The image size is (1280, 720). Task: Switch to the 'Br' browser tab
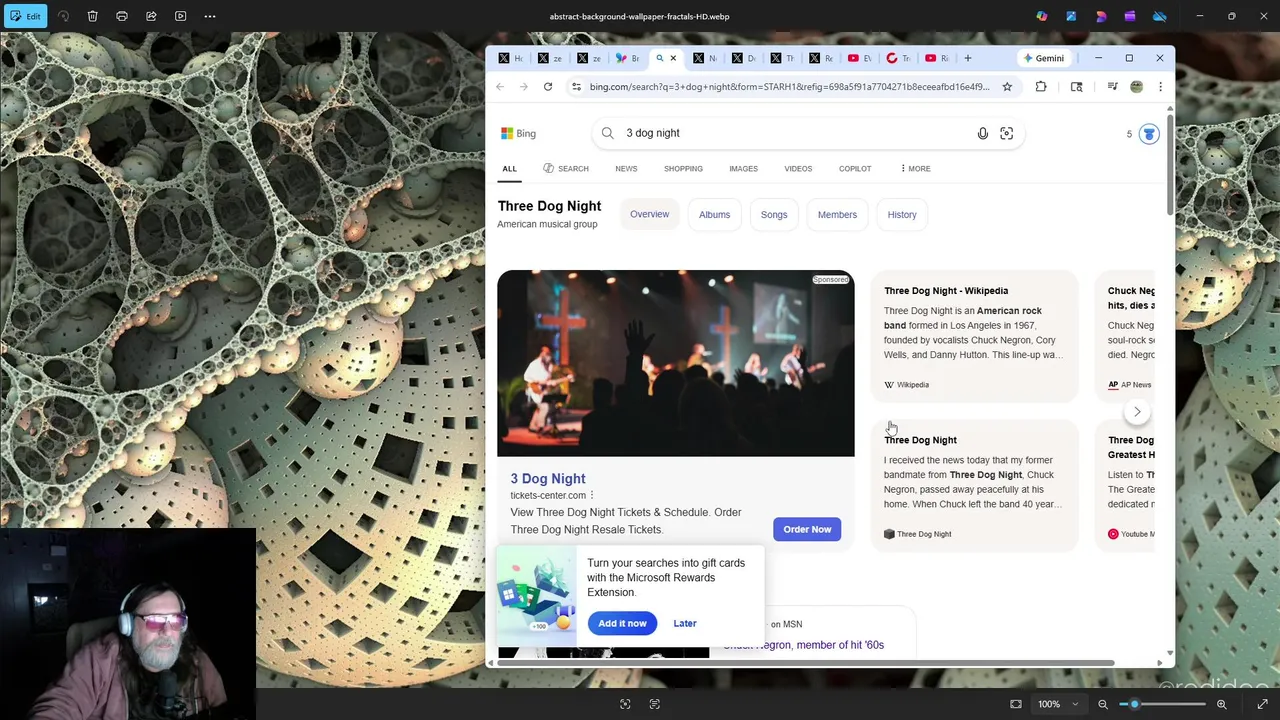click(628, 58)
